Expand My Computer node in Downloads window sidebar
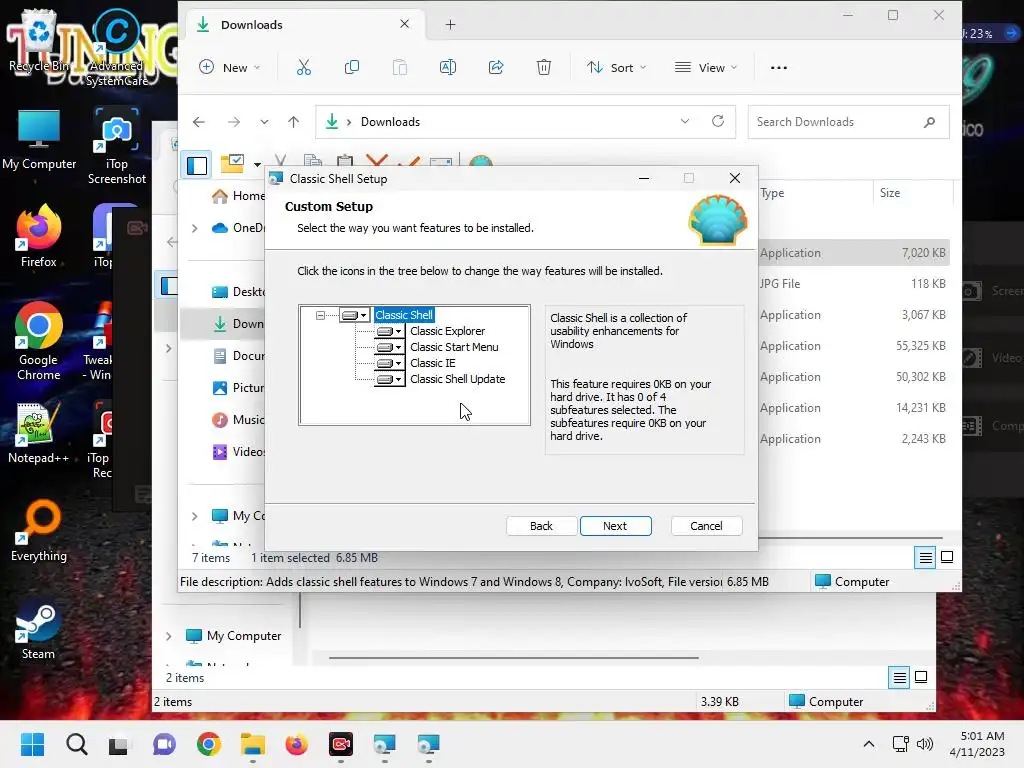The image size is (1024, 768). [x=195, y=516]
